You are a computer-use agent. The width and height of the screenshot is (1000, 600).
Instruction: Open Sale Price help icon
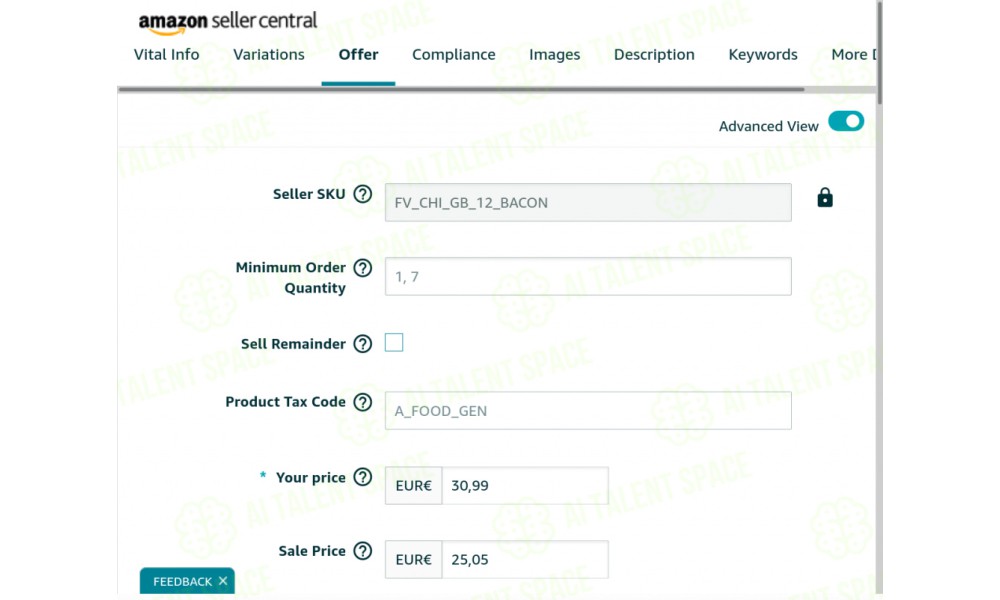[x=363, y=551]
